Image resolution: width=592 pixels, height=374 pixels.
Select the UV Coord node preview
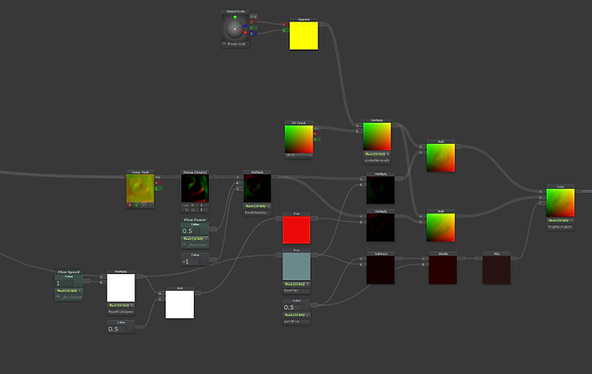(299, 139)
